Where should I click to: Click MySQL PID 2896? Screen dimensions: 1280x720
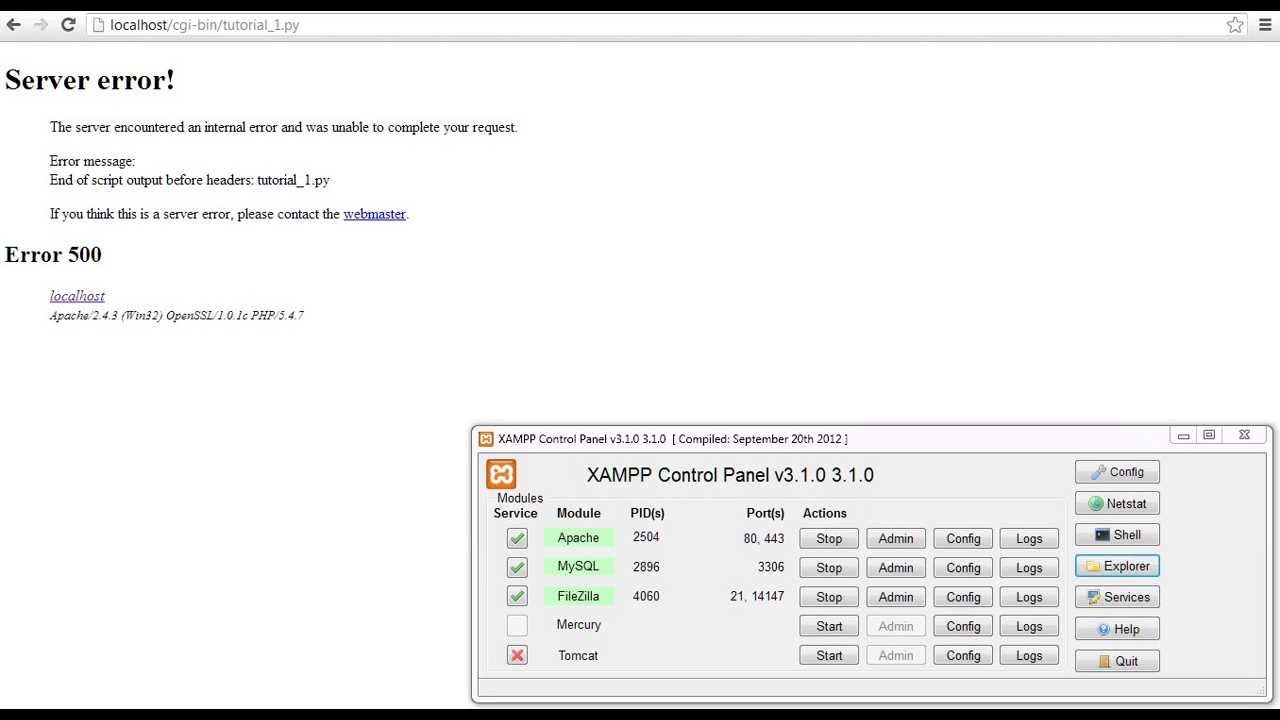pos(646,566)
